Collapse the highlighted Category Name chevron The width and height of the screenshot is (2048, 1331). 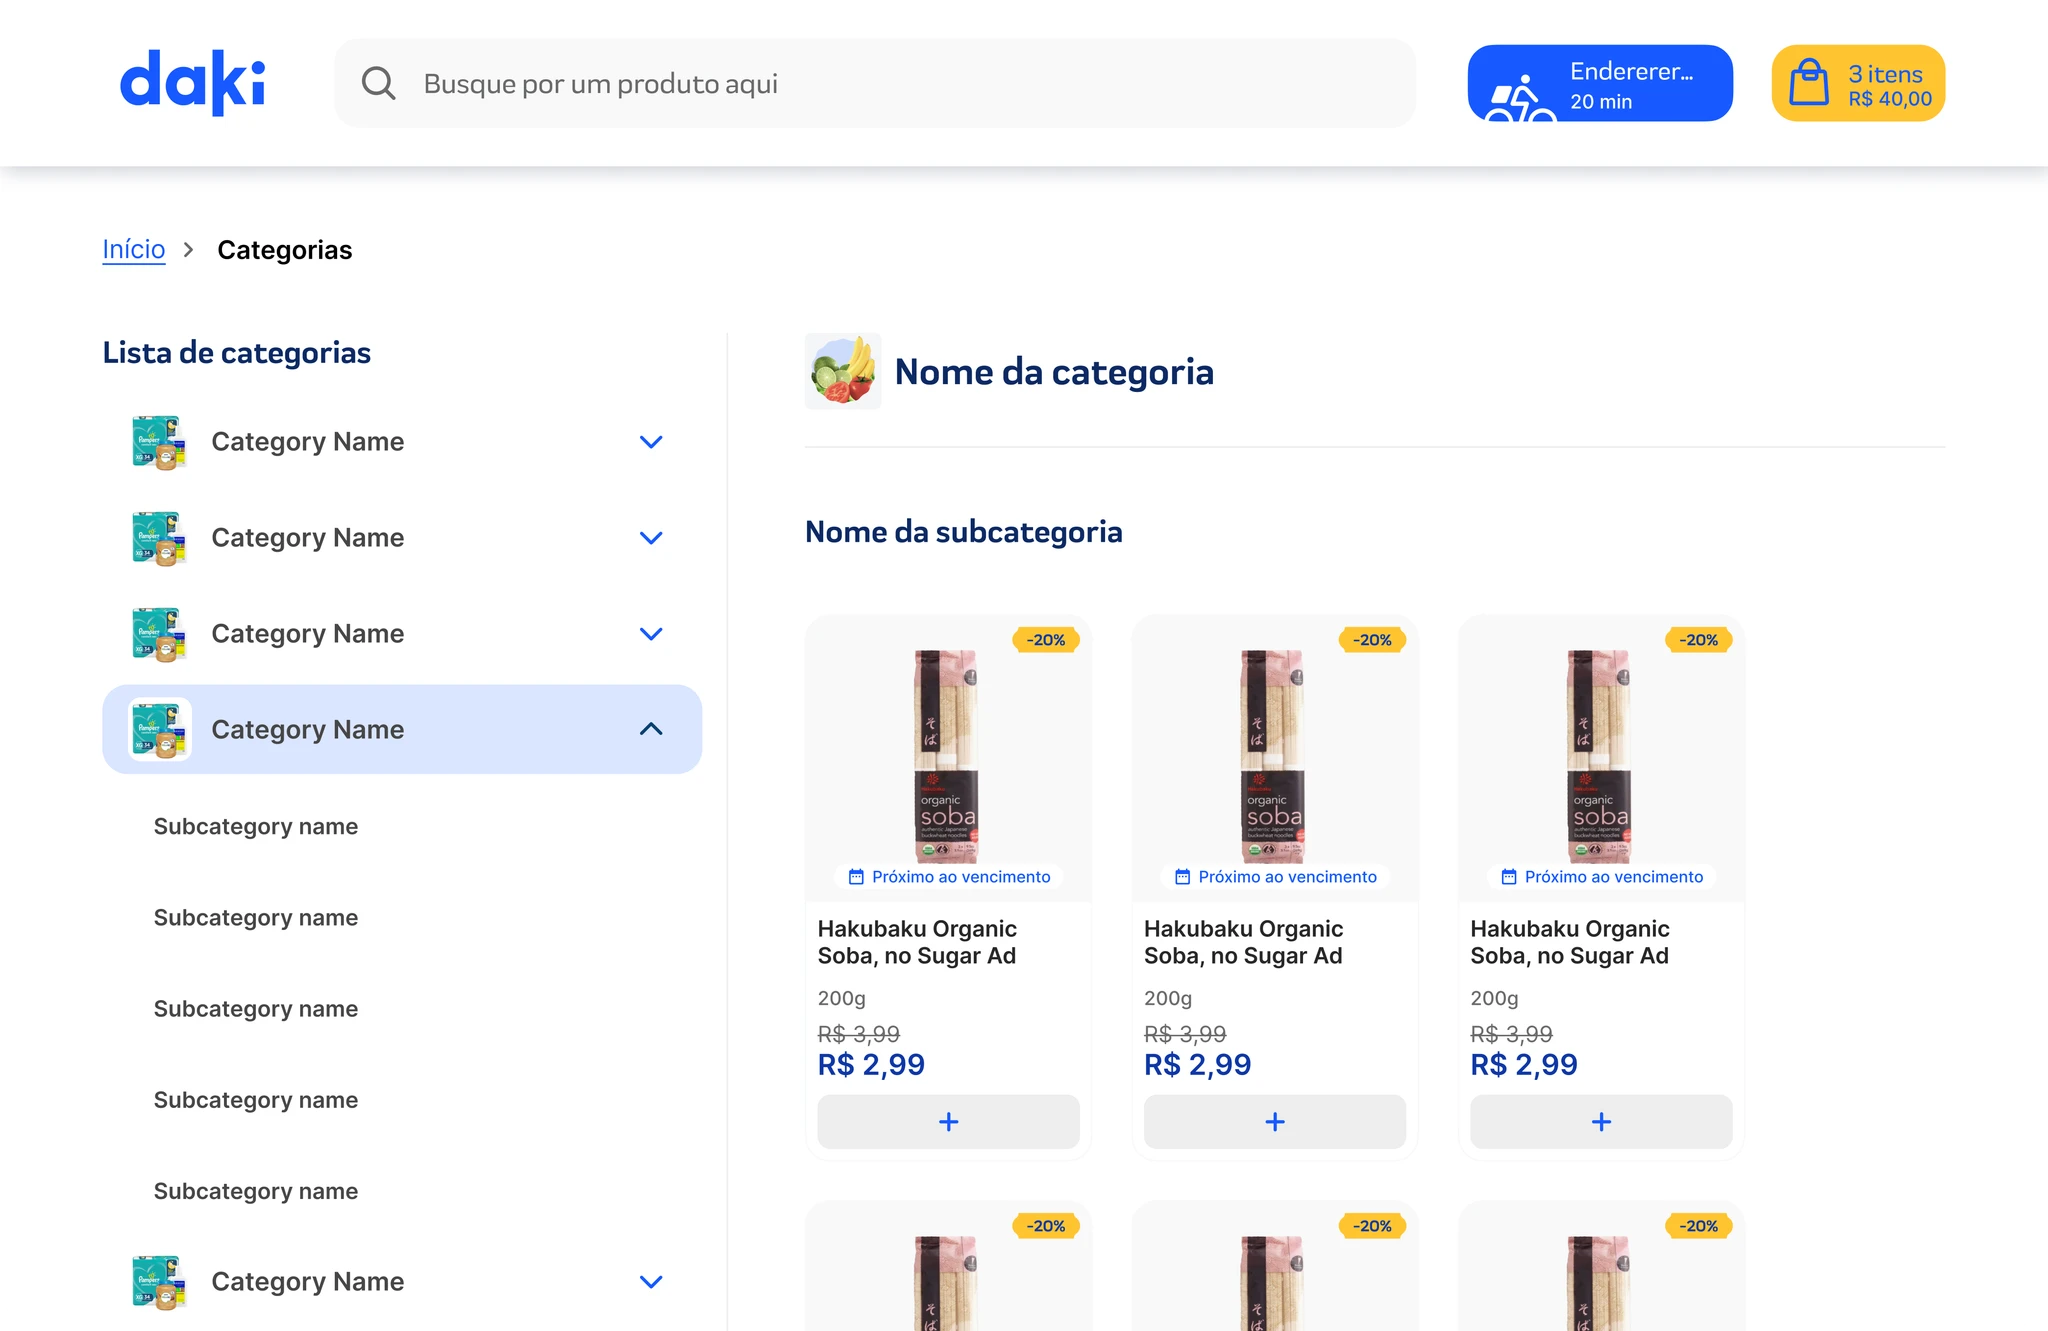click(x=651, y=729)
